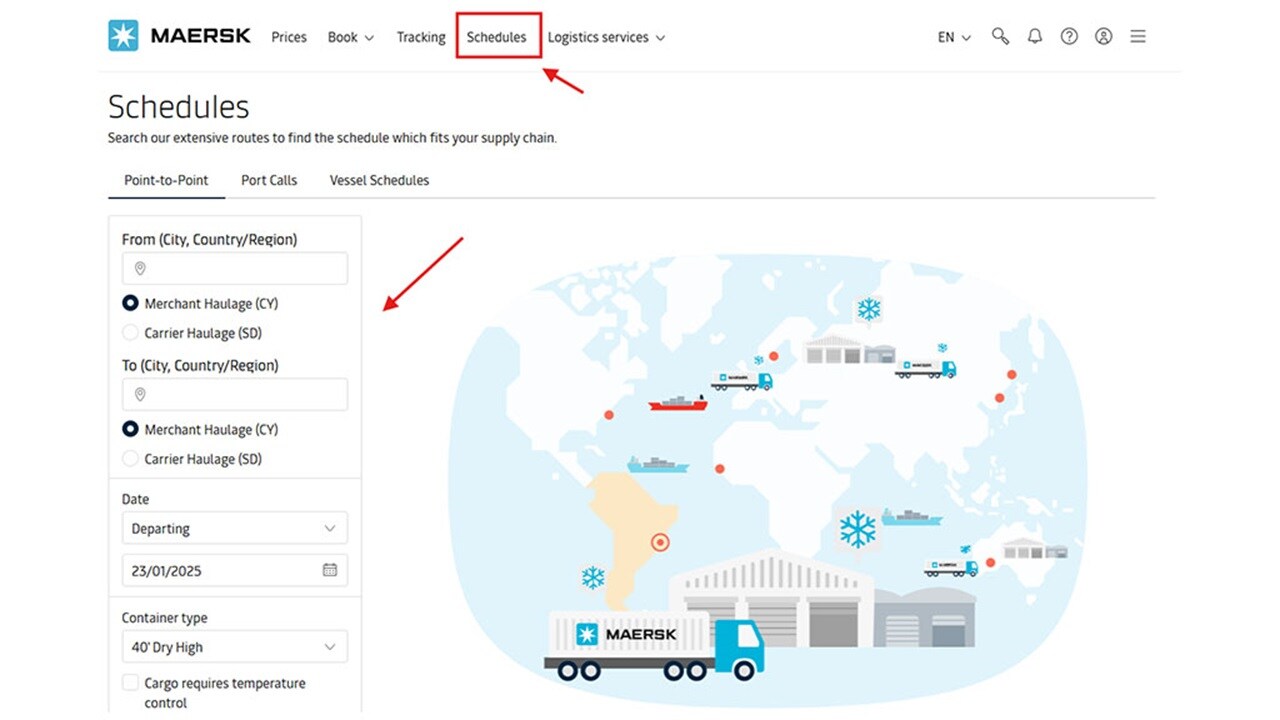Select Merchant Haulage (CY) under To
Viewport: 1280px width, 720px height.
tap(130, 429)
